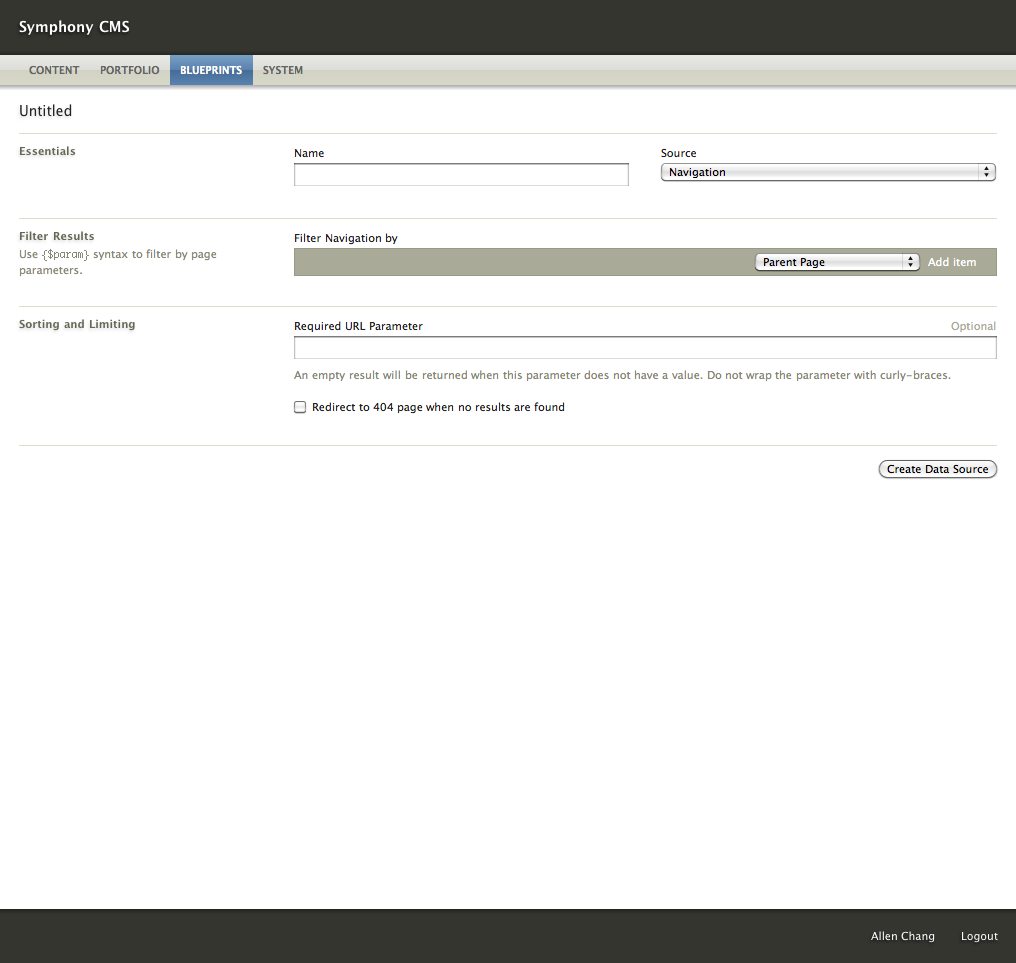
Task: Open the Parent Page filter dropdown
Action: (x=836, y=262)
